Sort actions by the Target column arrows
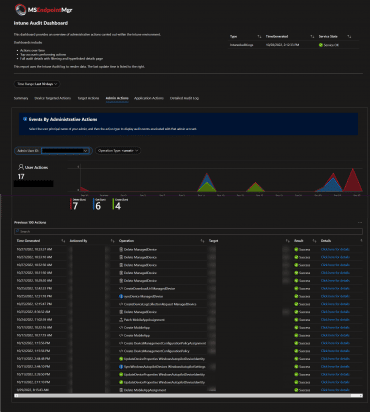 [x=287, y=241]
